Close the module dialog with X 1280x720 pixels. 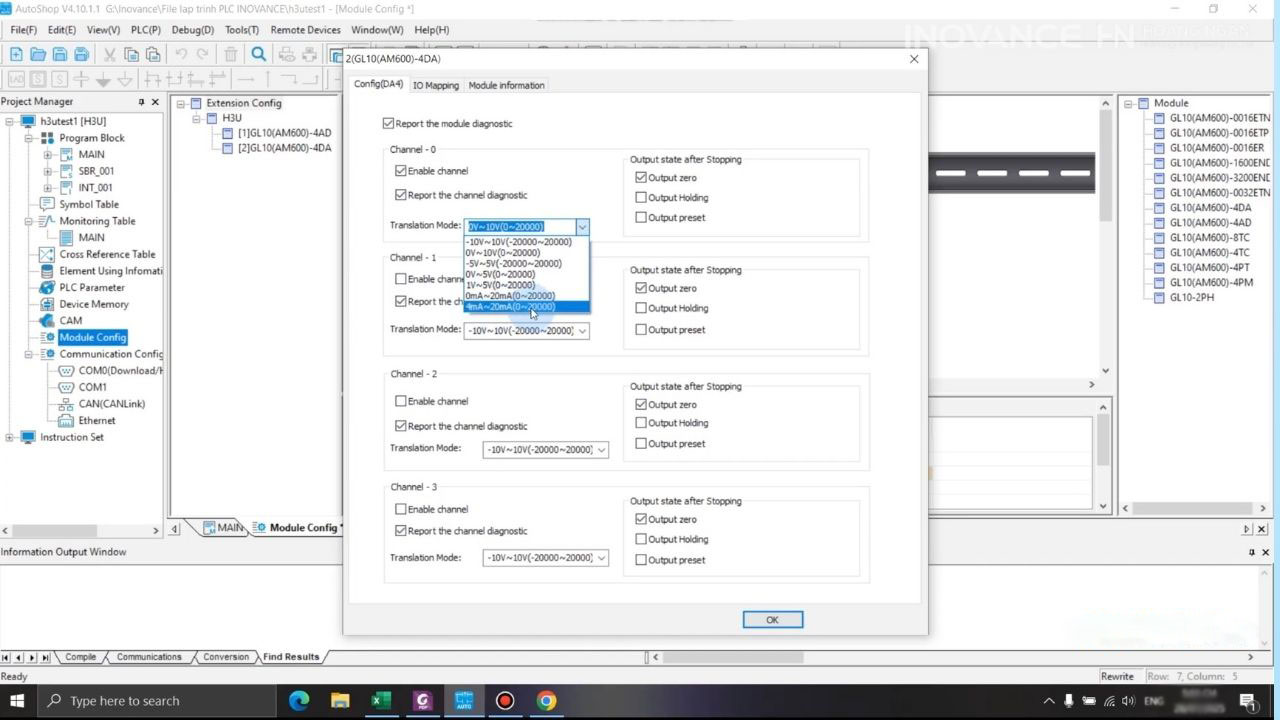(913, 59)
